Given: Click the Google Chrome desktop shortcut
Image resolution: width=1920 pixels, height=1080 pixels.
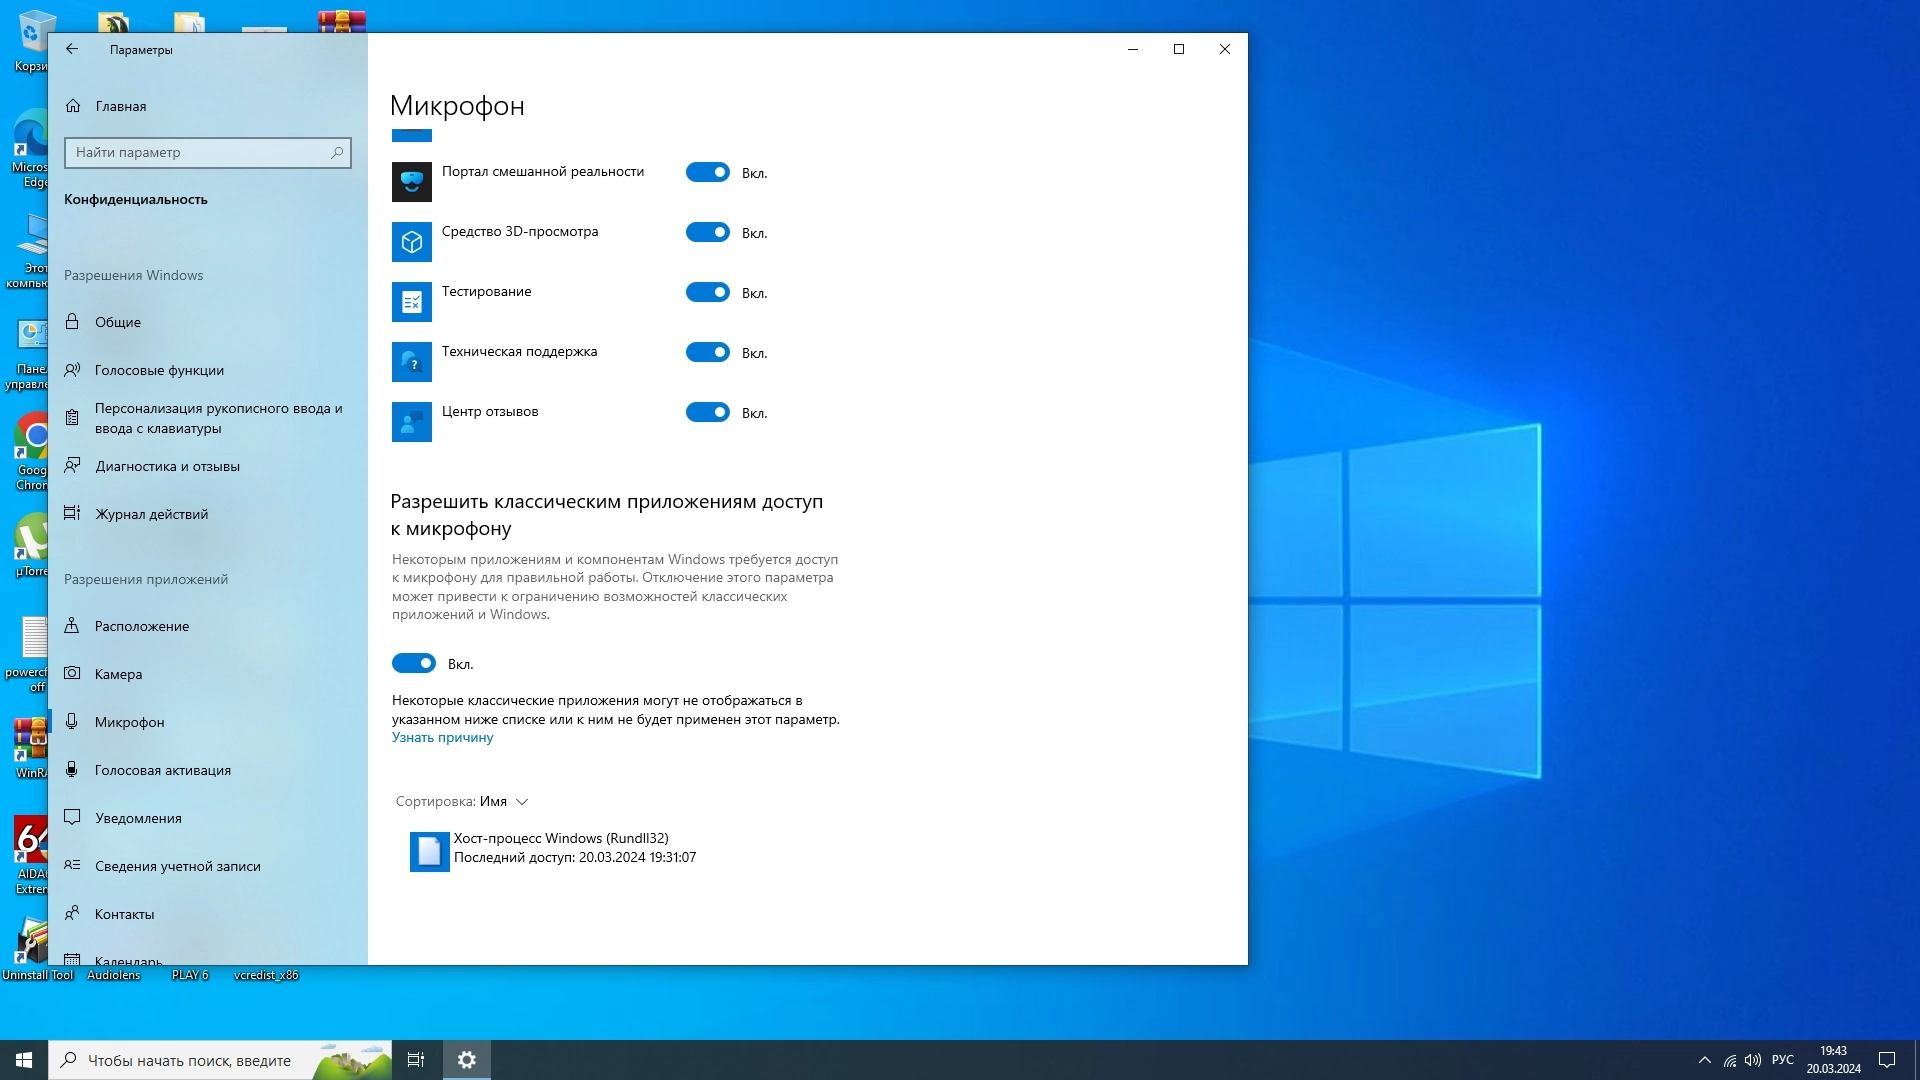Looking at the screenshot, I should tap(30, 451).
